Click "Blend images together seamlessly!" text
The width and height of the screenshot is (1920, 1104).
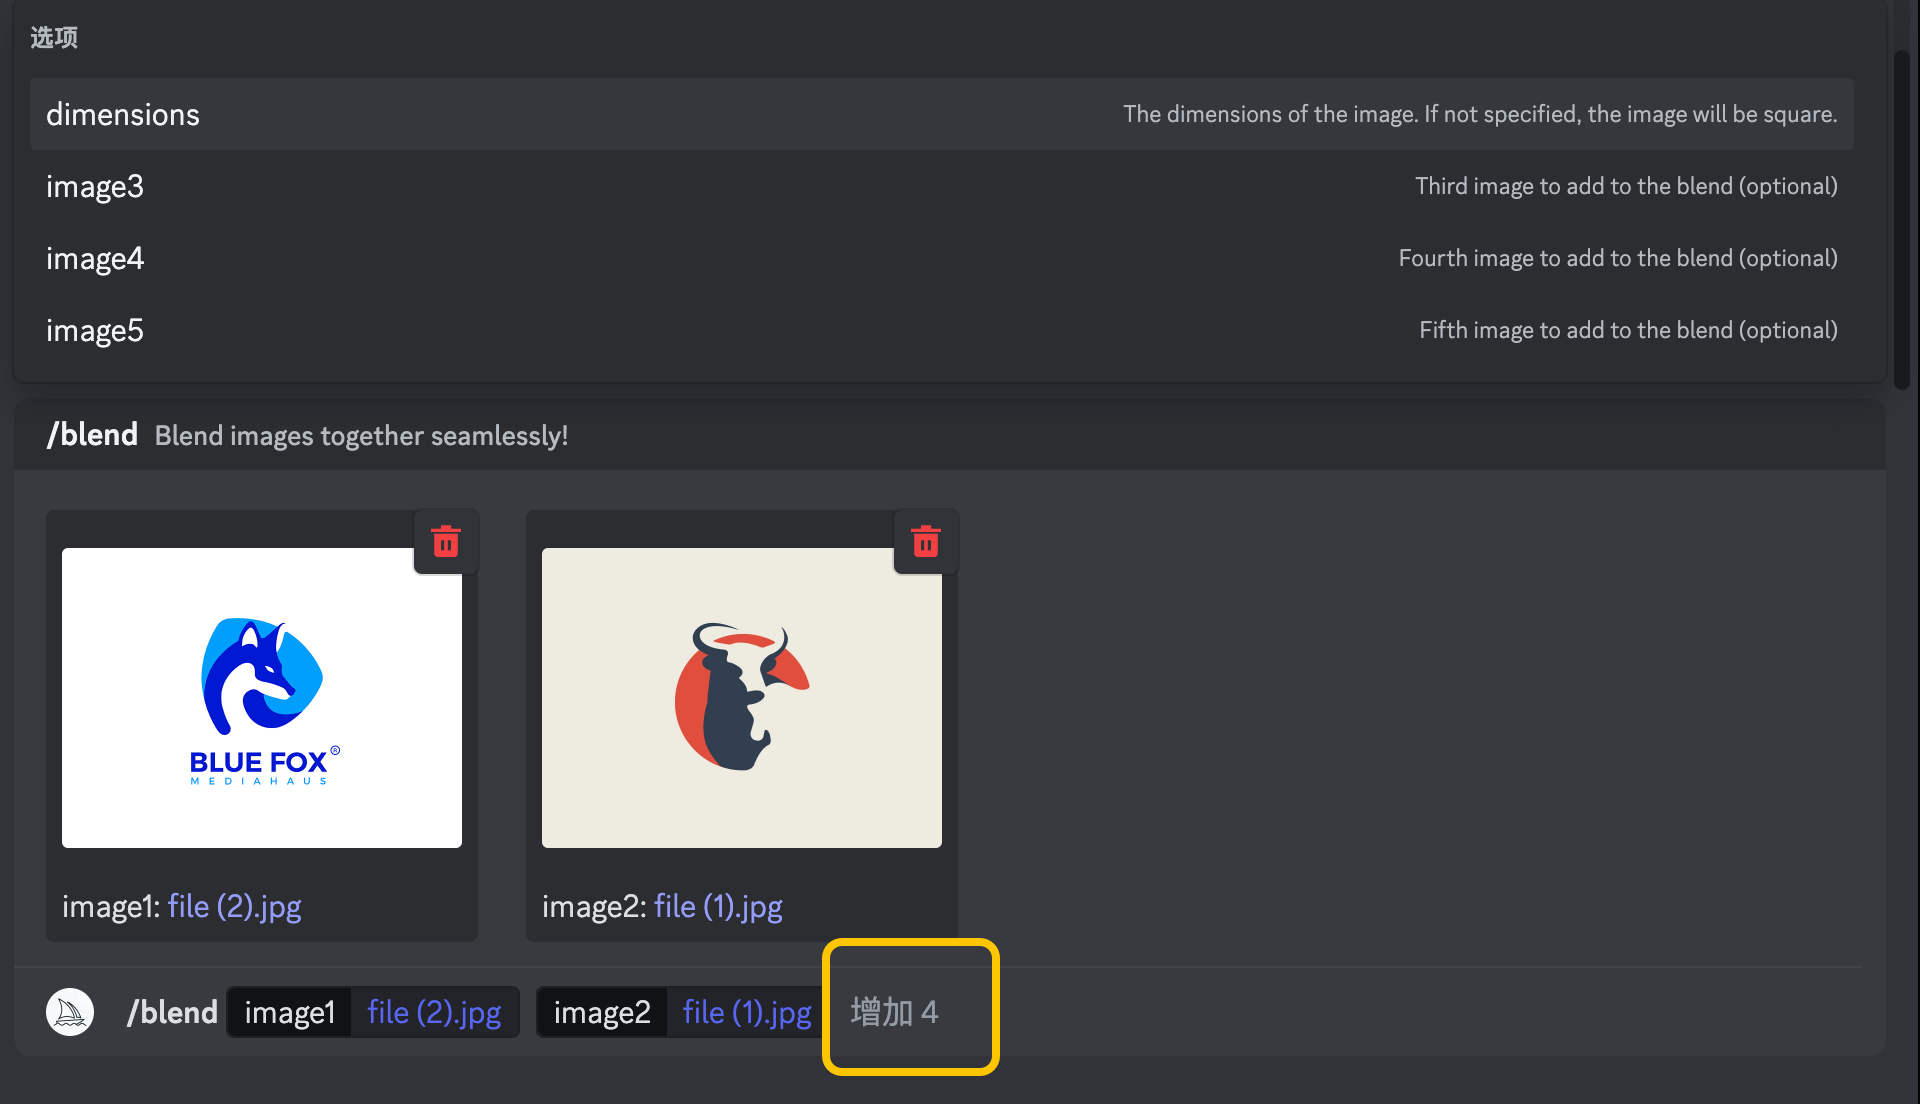point(361,436)
